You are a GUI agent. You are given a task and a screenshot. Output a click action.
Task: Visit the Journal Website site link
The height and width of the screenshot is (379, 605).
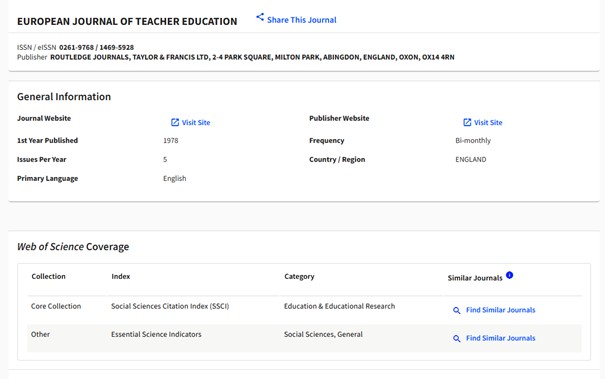tap(196, 123)
